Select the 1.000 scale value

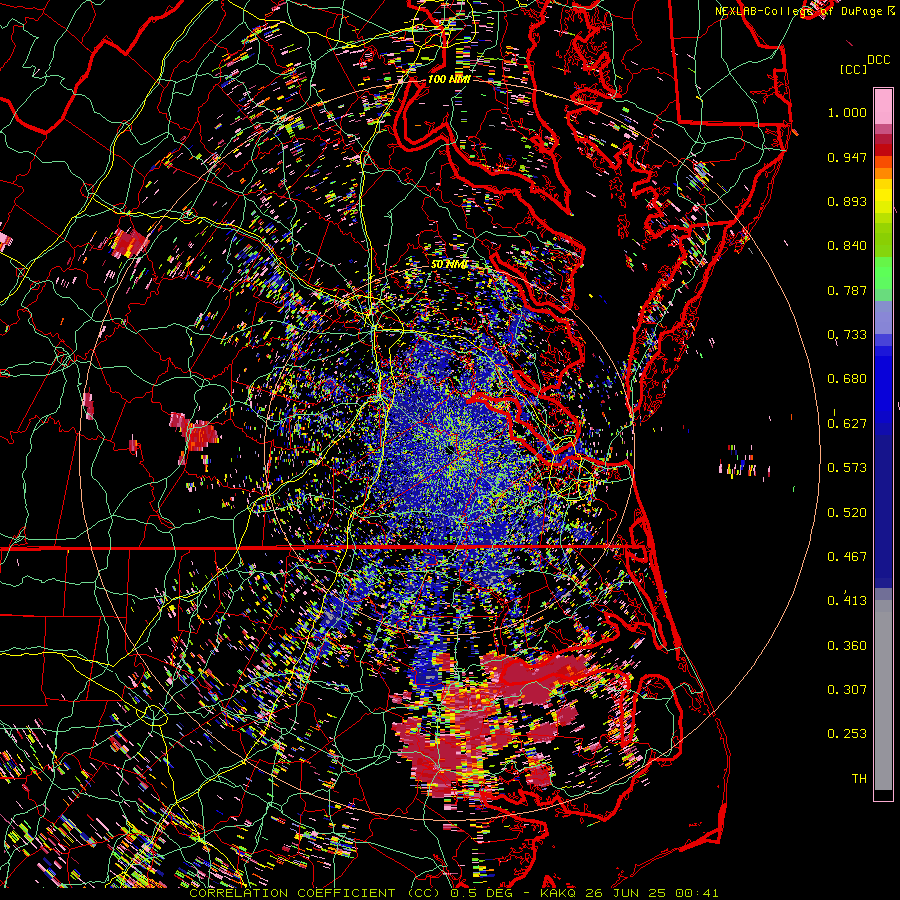[x=847, y=112]
